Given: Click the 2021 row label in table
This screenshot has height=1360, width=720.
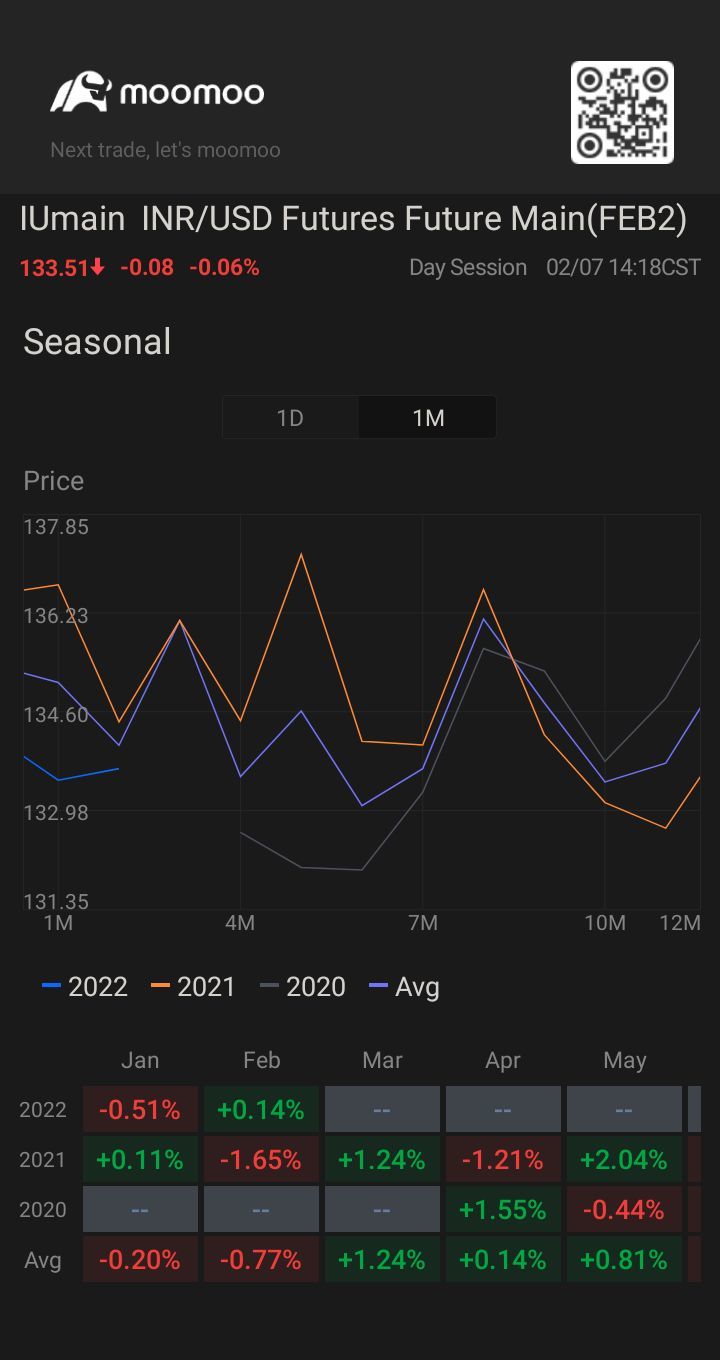Looking at the screenshot, I should [x=43, y=1160].
